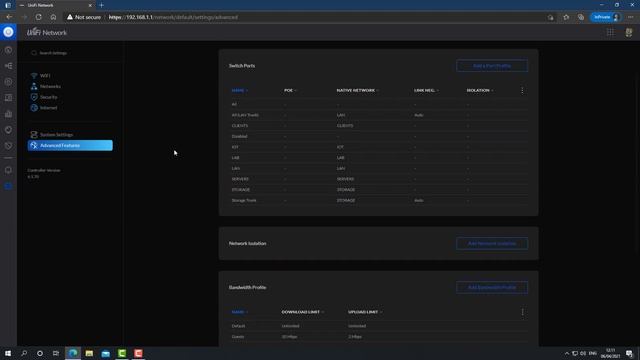The image size is (640, 360).
Task: Open the System Settings section
Action: [56, 134]
